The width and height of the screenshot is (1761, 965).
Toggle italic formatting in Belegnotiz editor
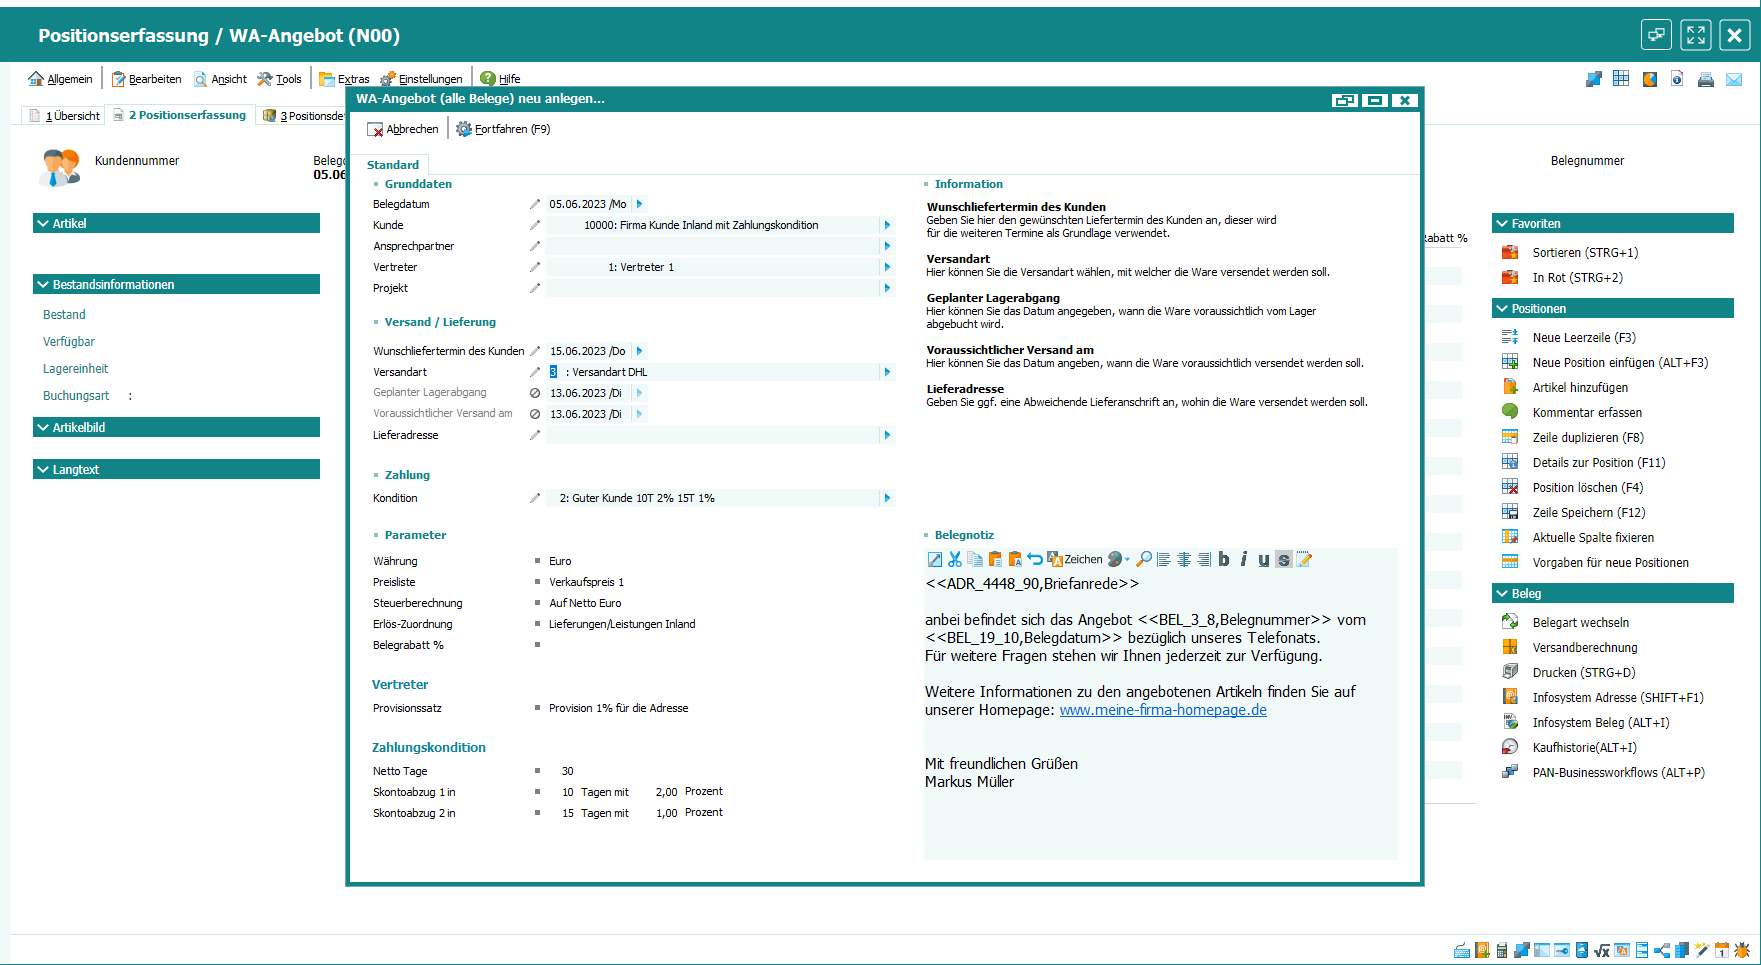(1243, 560)
